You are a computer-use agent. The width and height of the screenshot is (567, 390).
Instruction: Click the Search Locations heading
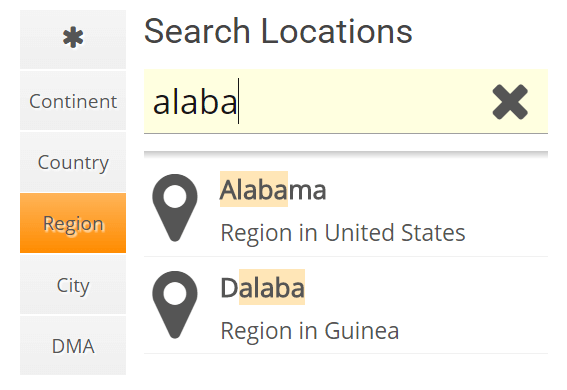[x=278, y=31]
